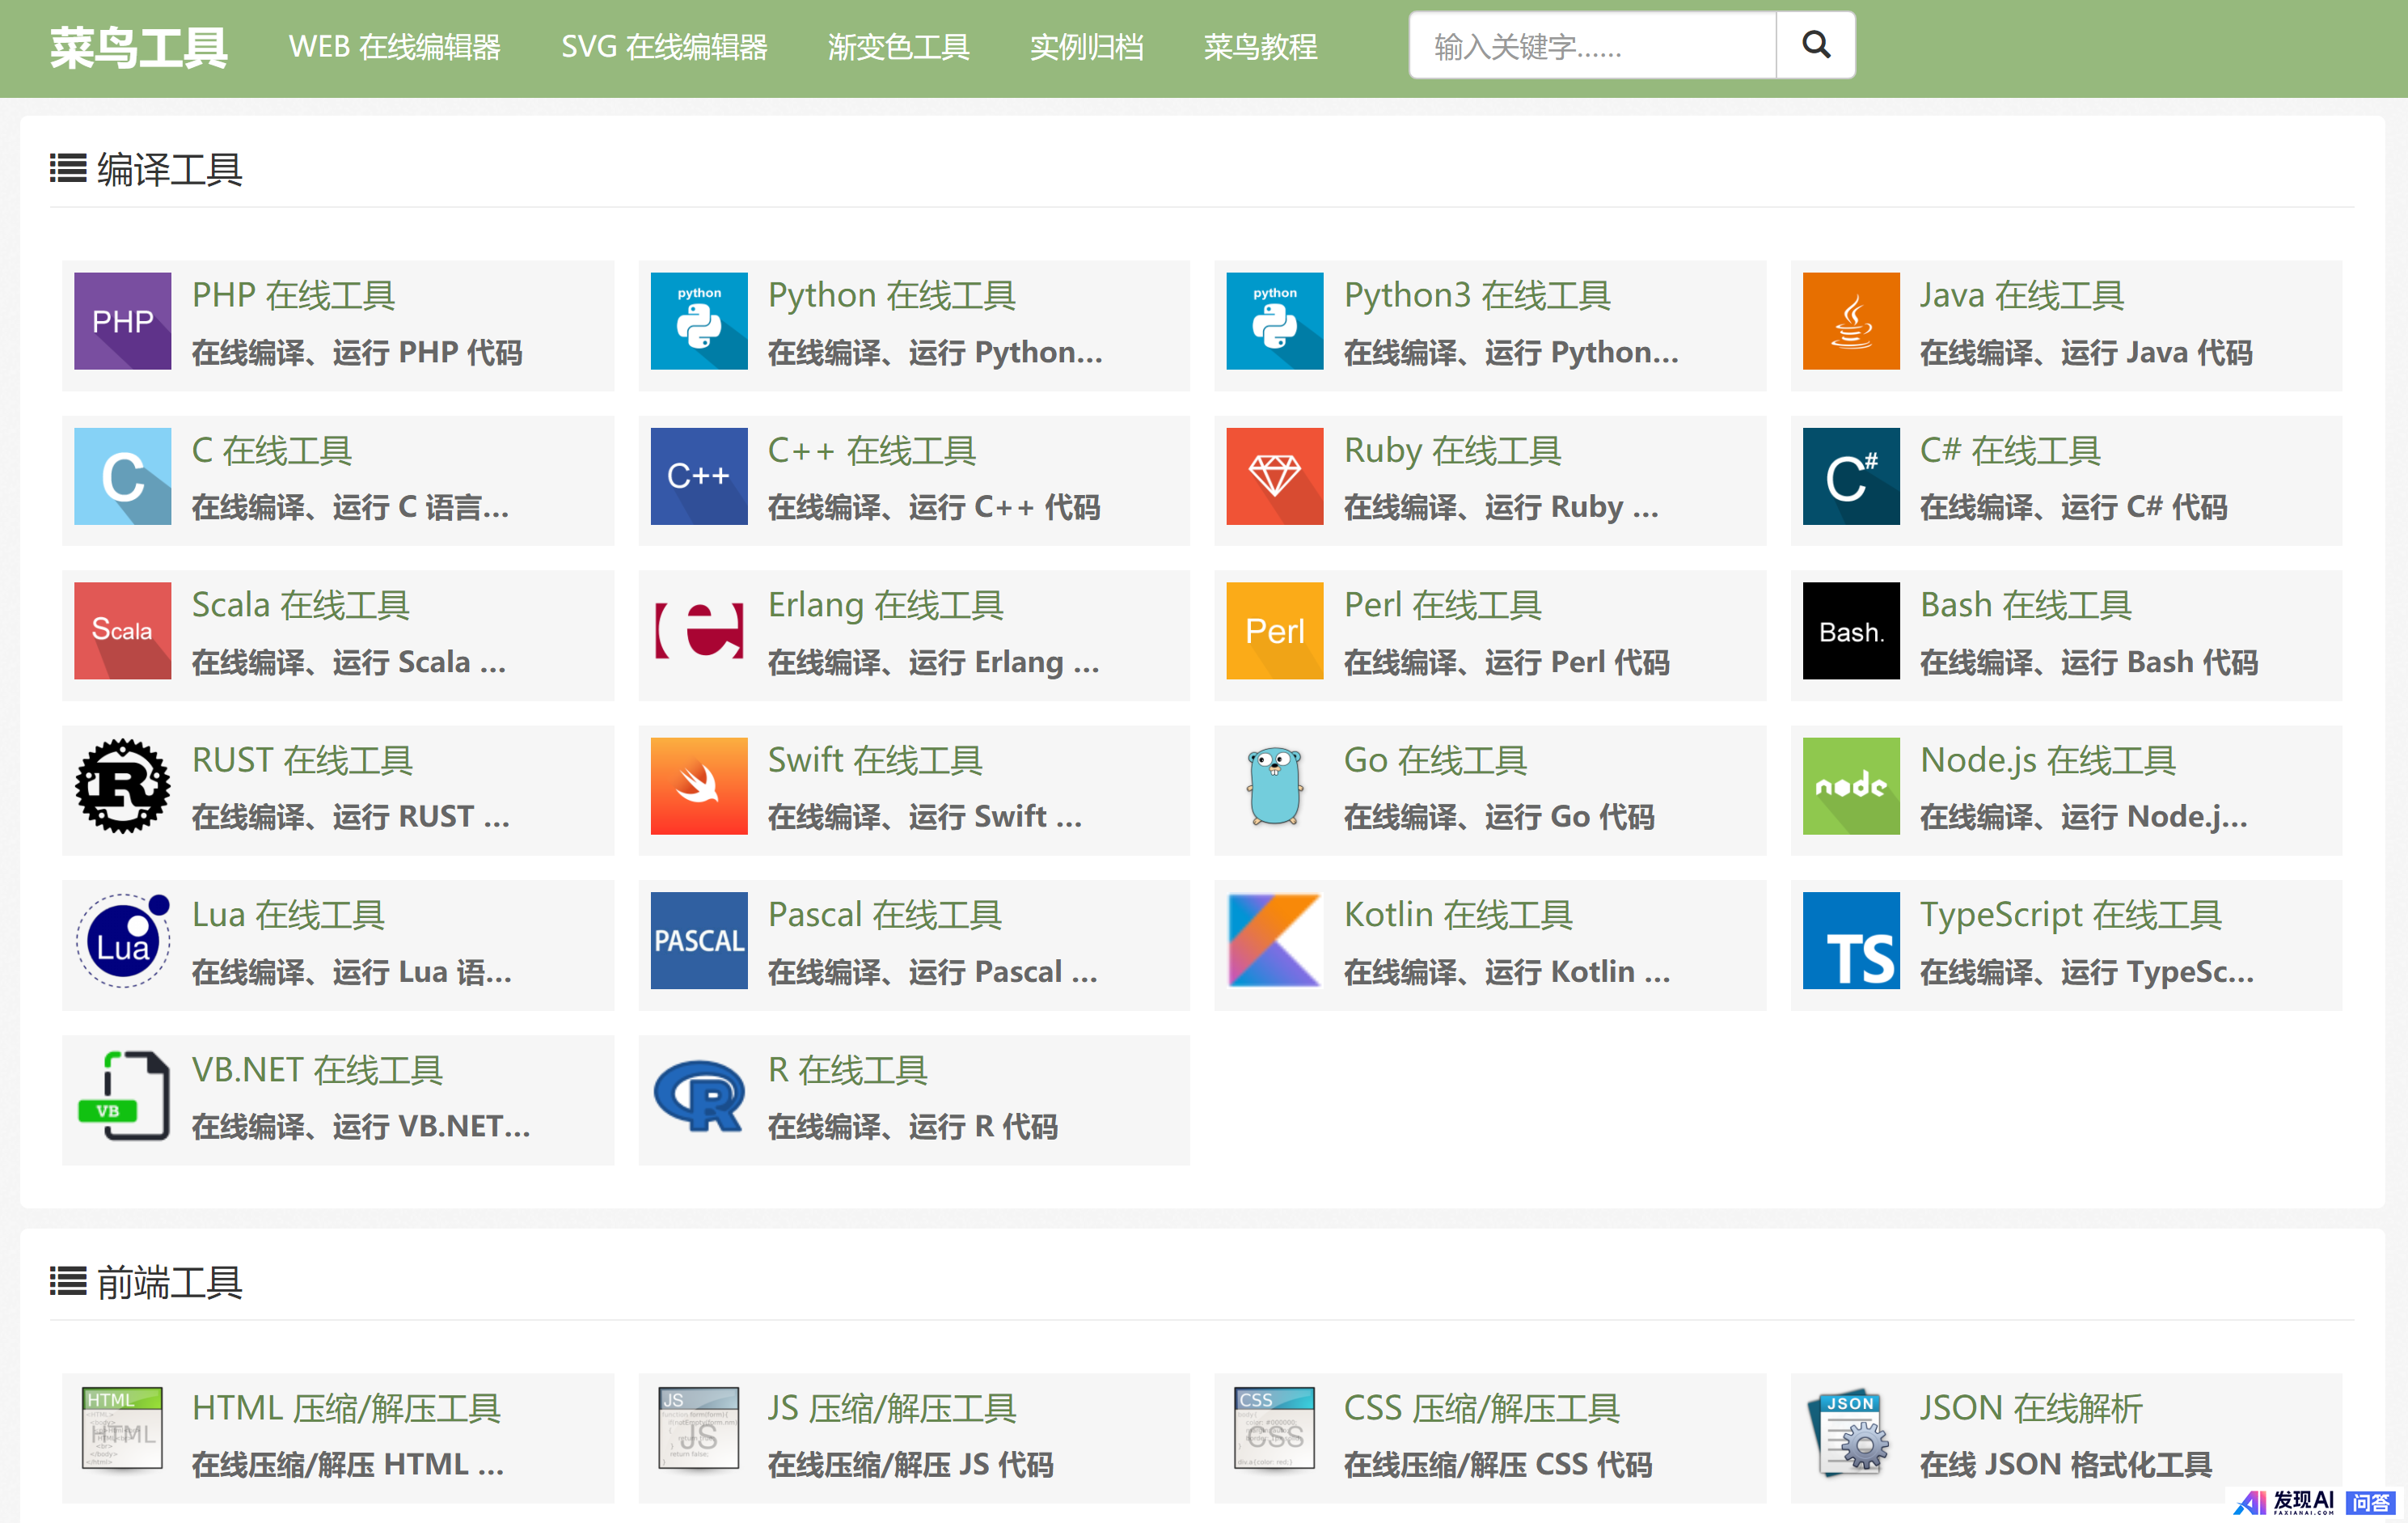The image size is (2408, 1523).
Task: Open the JSON 在线解析 link
Action: tap(2030, 1409)
